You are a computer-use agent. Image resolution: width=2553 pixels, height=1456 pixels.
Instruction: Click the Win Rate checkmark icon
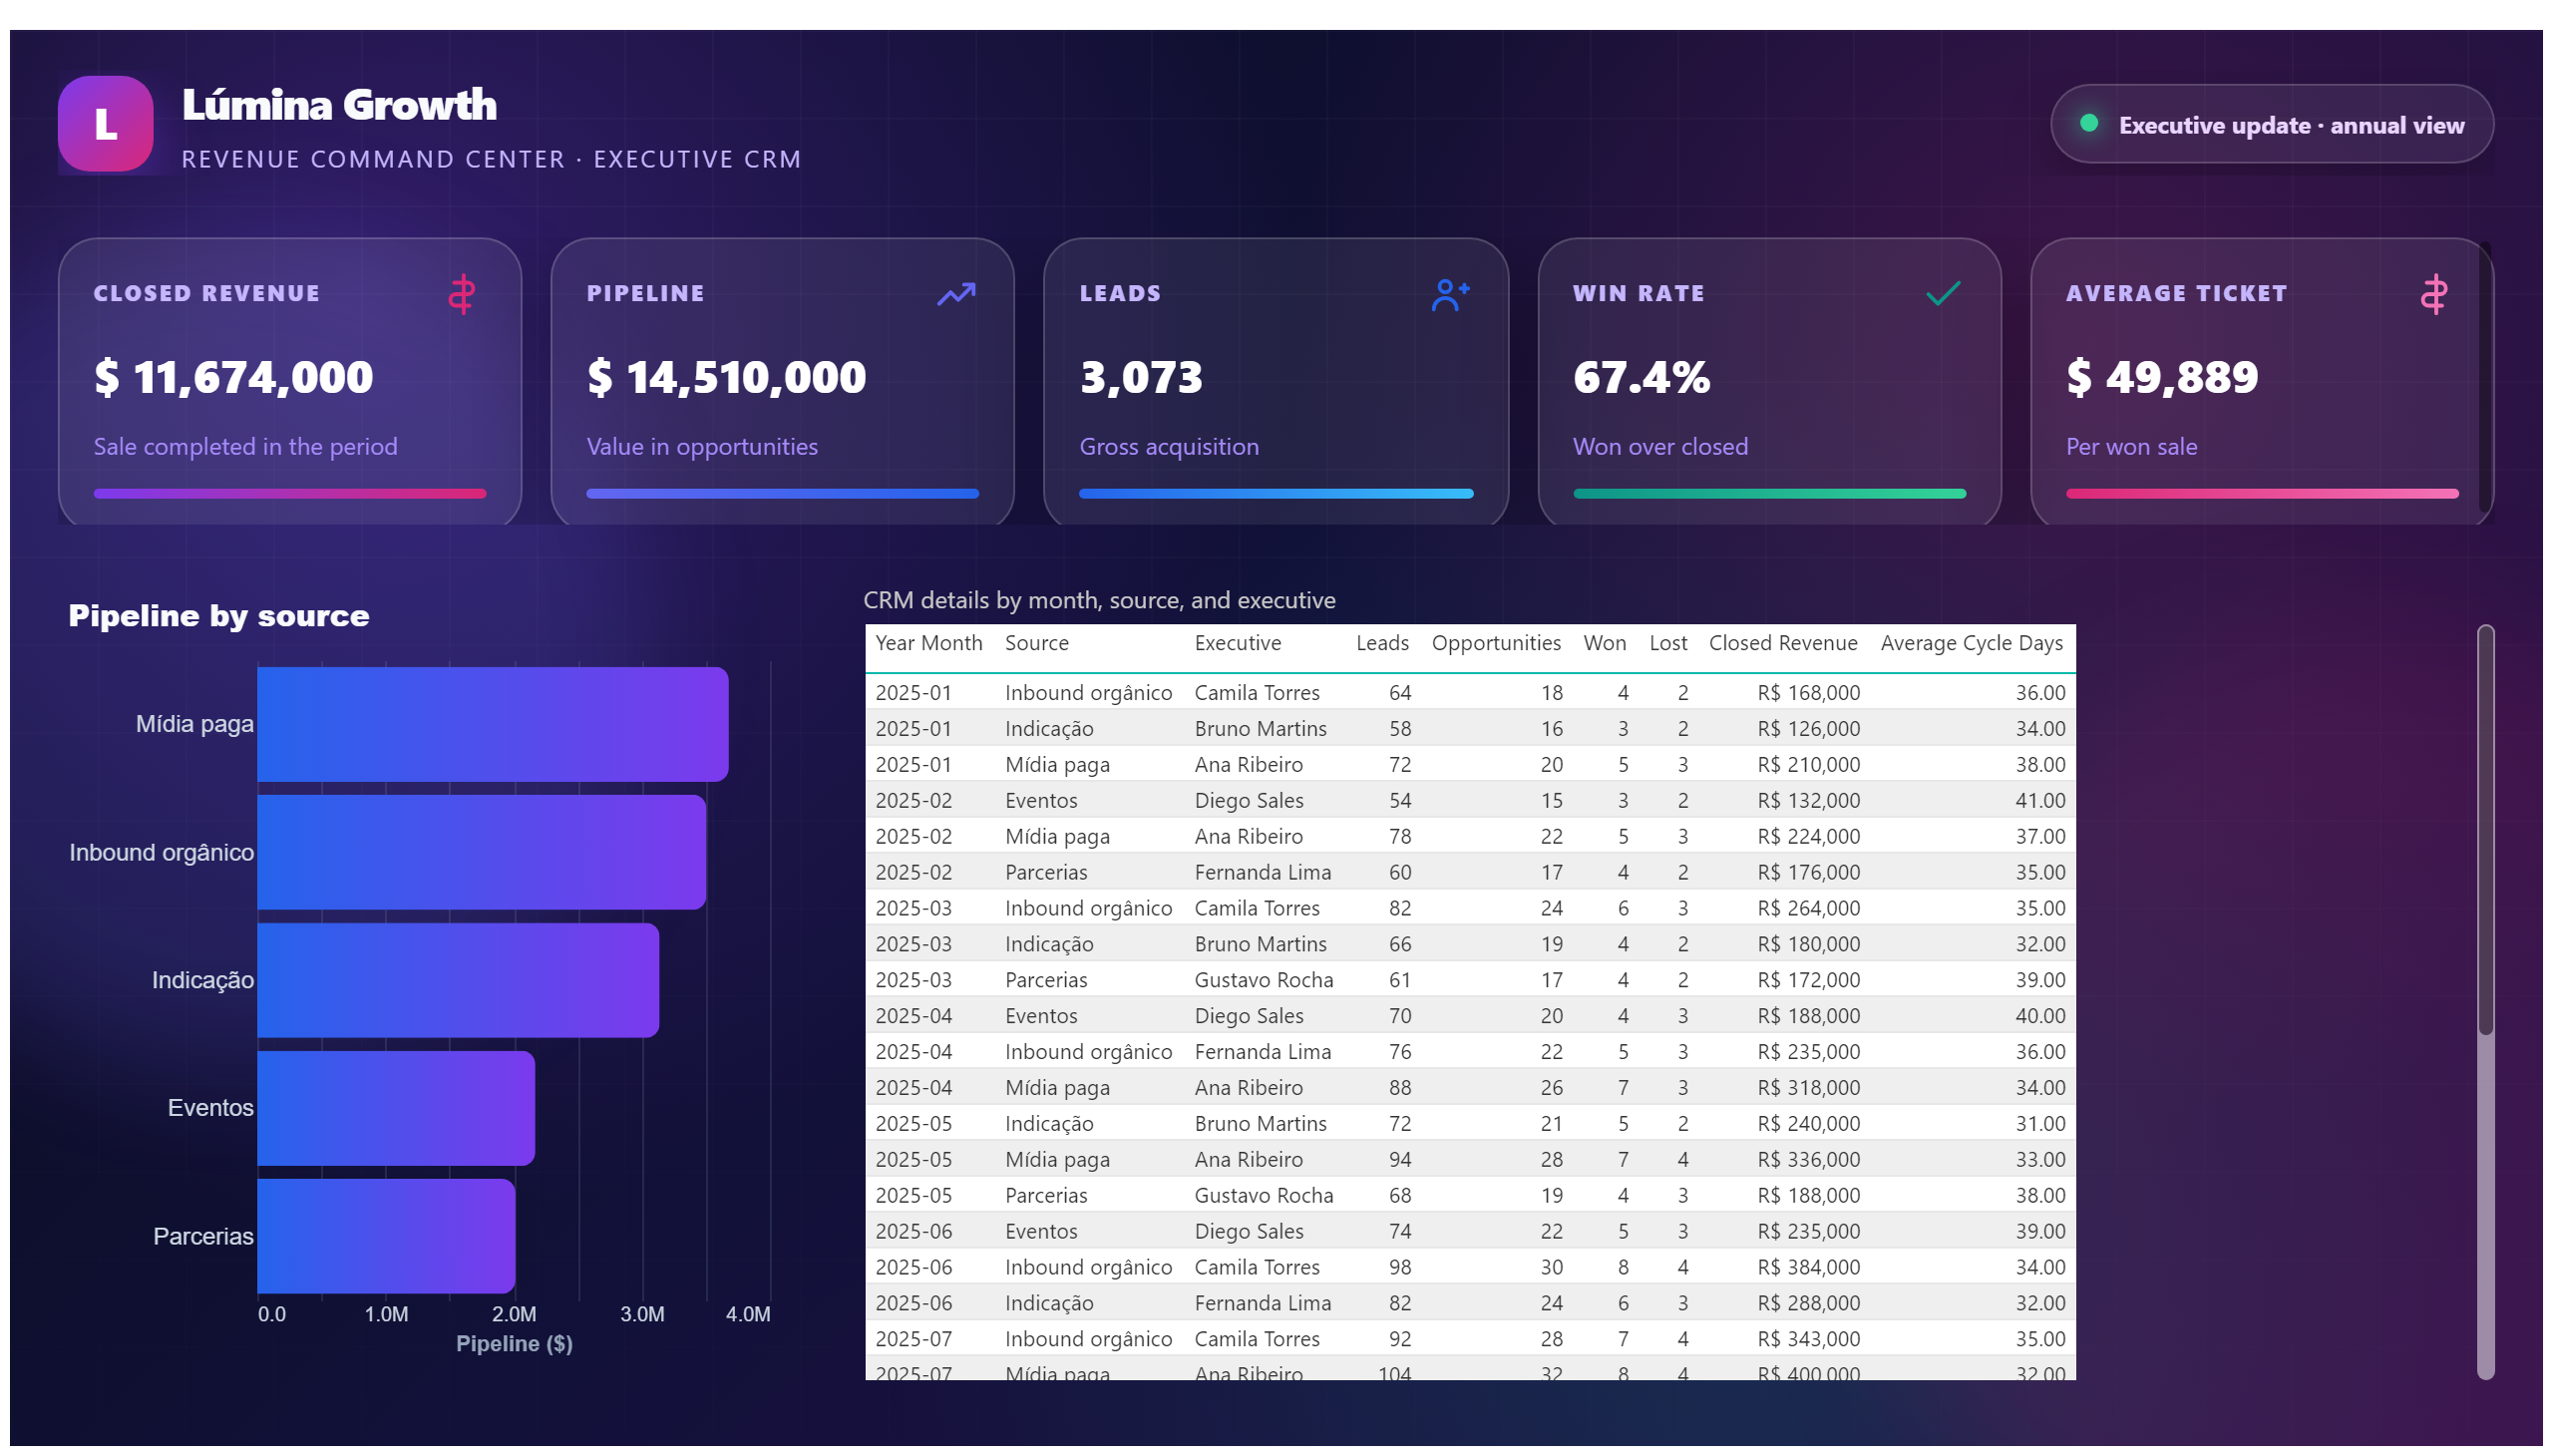[x=1942, y=293]
